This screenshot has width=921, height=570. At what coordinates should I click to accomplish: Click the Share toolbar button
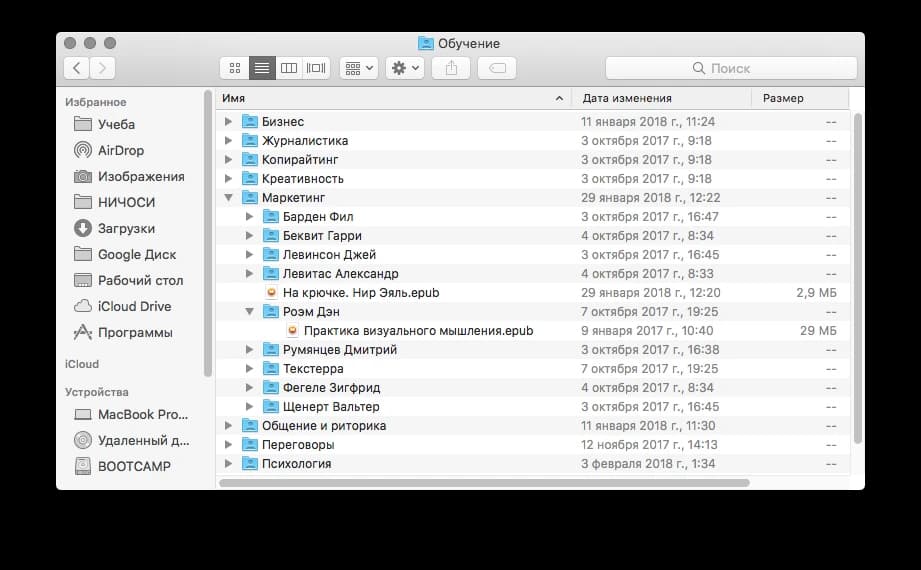coord(451,68)
